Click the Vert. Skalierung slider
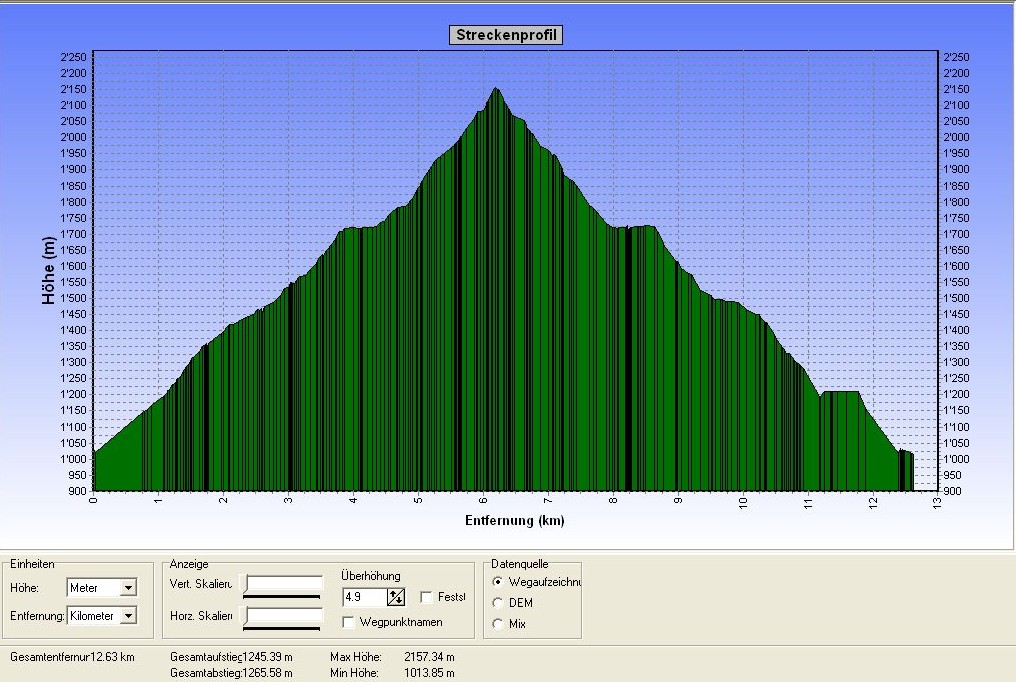Screen dimensions: 1016x682 (284, 585)
